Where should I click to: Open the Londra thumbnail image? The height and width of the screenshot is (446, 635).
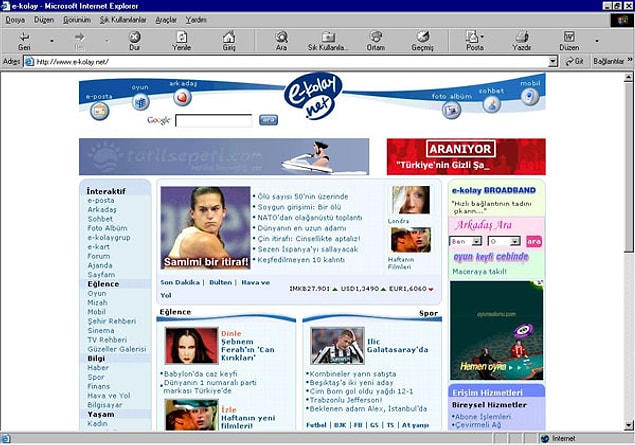(x=411, y=200)
